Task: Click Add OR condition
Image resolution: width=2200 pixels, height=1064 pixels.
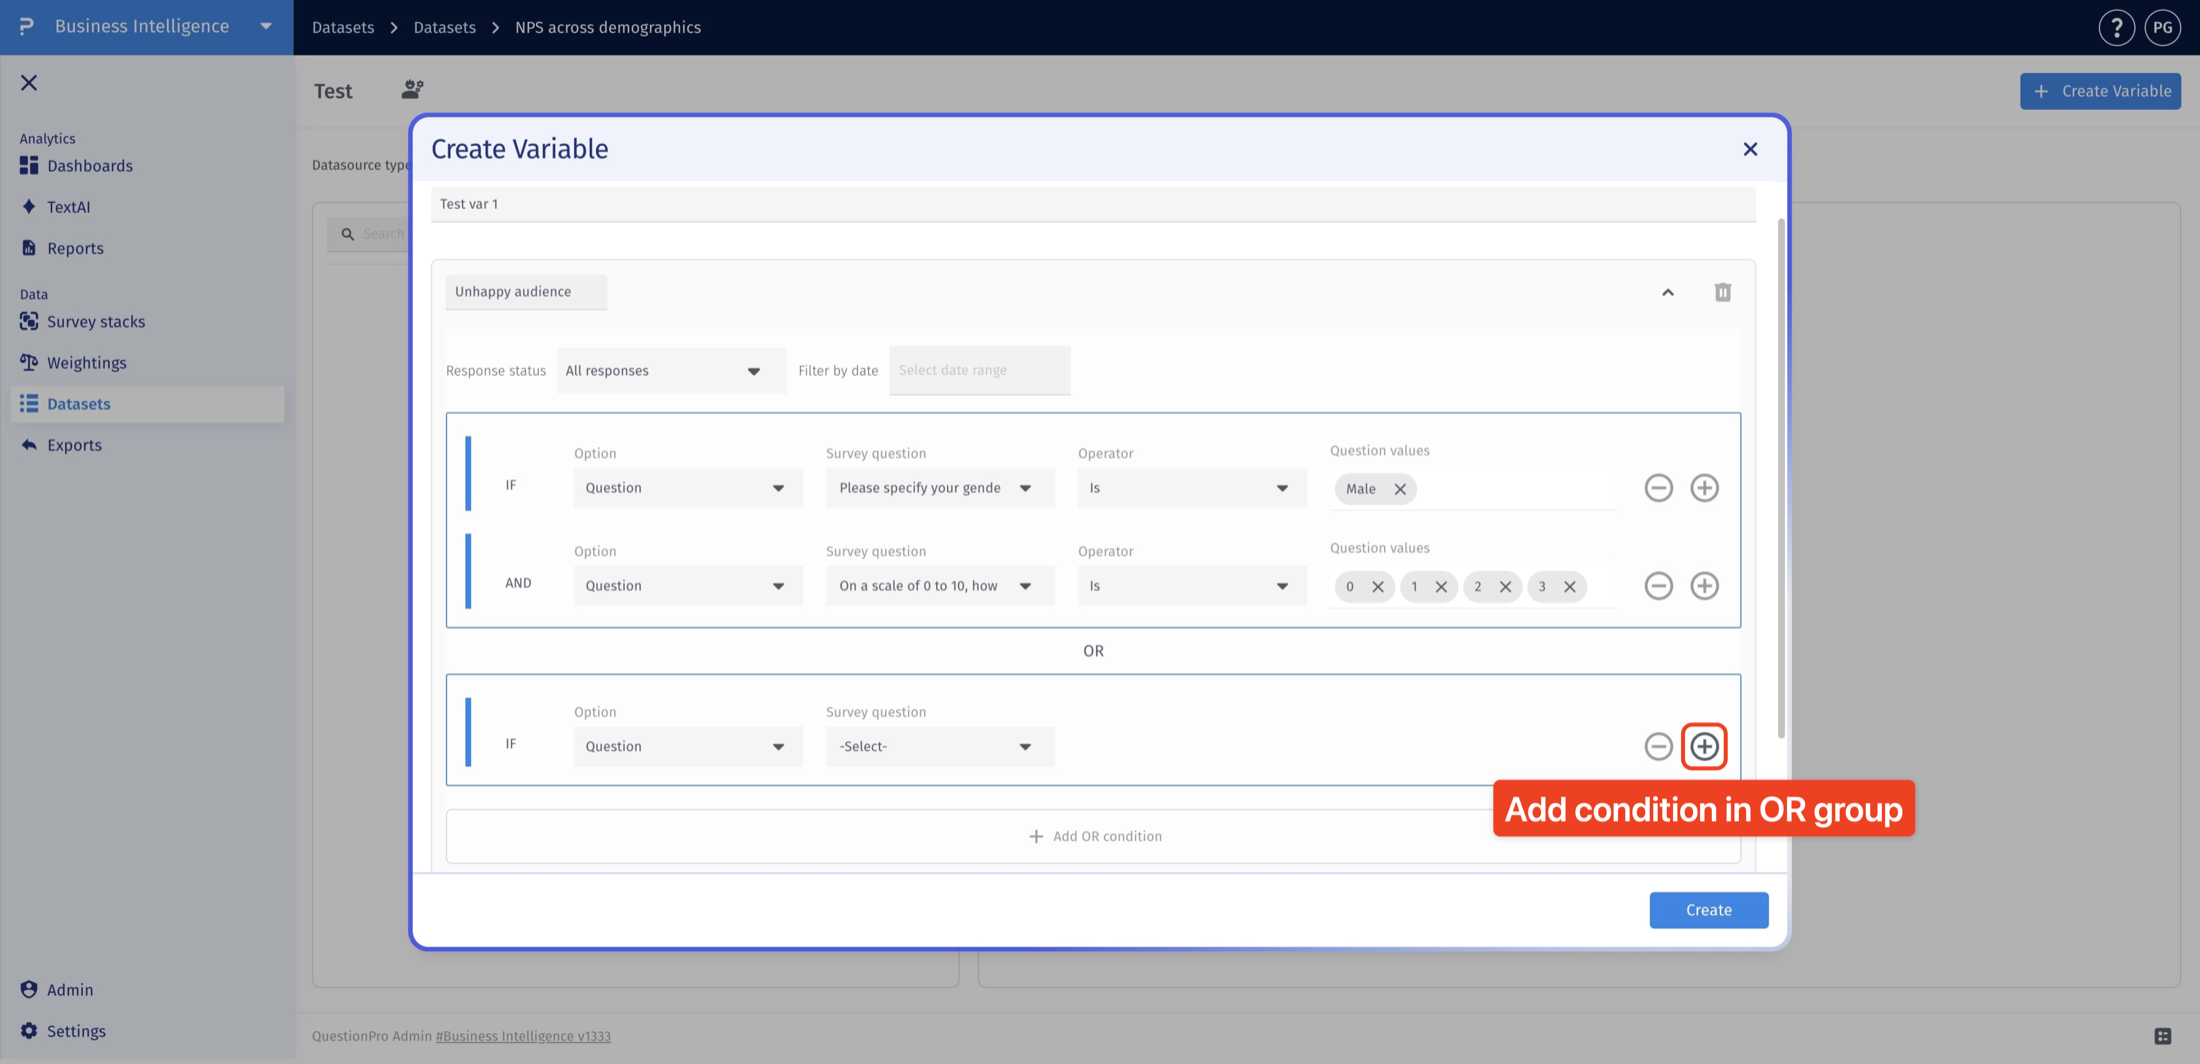Action: 1094,836
